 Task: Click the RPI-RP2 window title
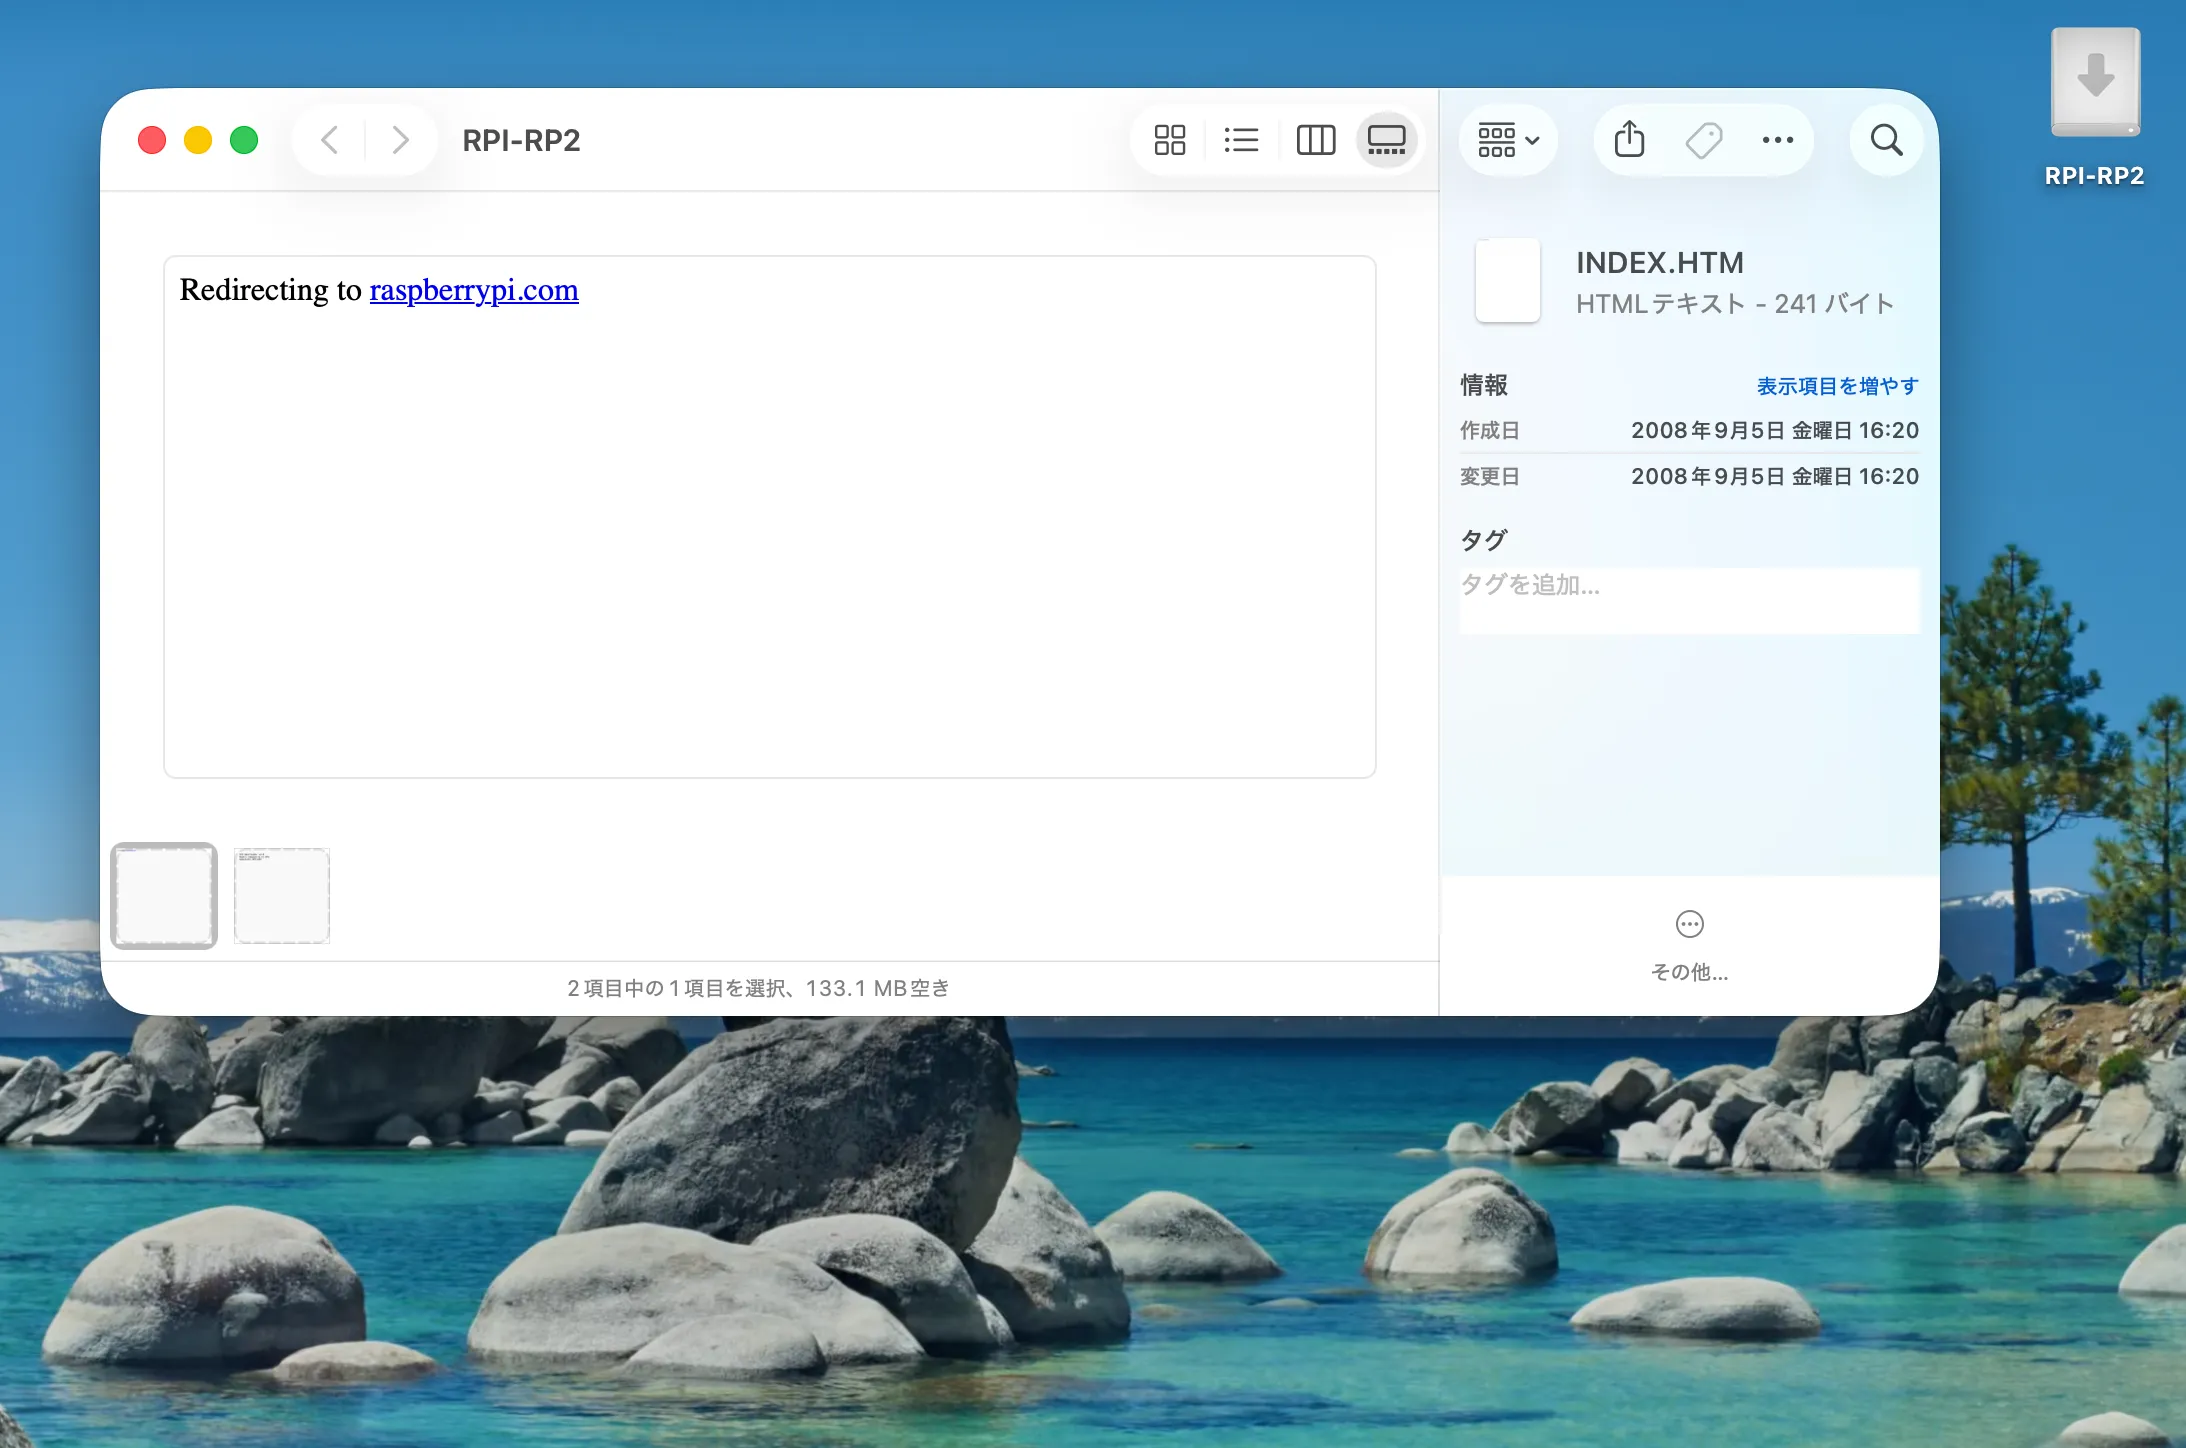click(x=521, y=140)
